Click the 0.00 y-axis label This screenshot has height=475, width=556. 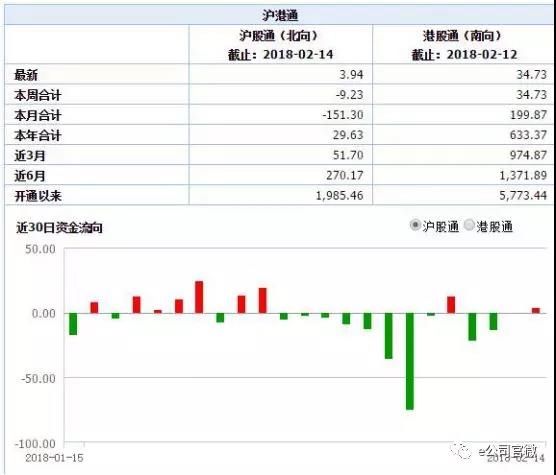coord(44,313)
